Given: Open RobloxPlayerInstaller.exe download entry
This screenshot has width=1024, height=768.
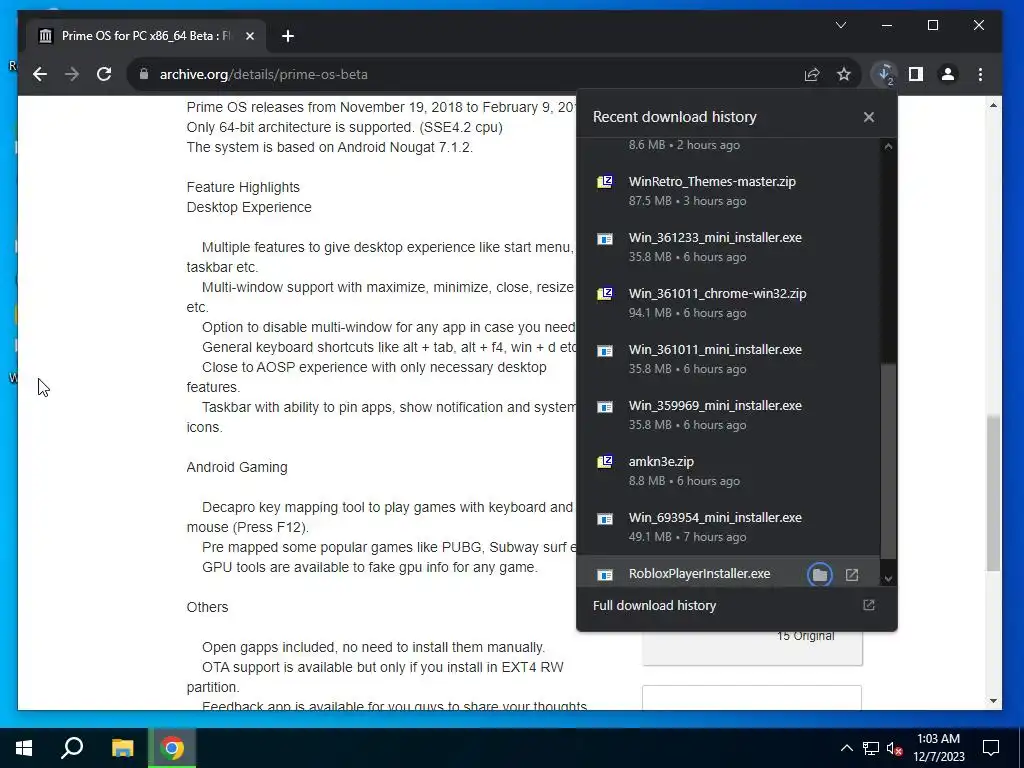Looking at the screenshot, I should pos(699,573).
